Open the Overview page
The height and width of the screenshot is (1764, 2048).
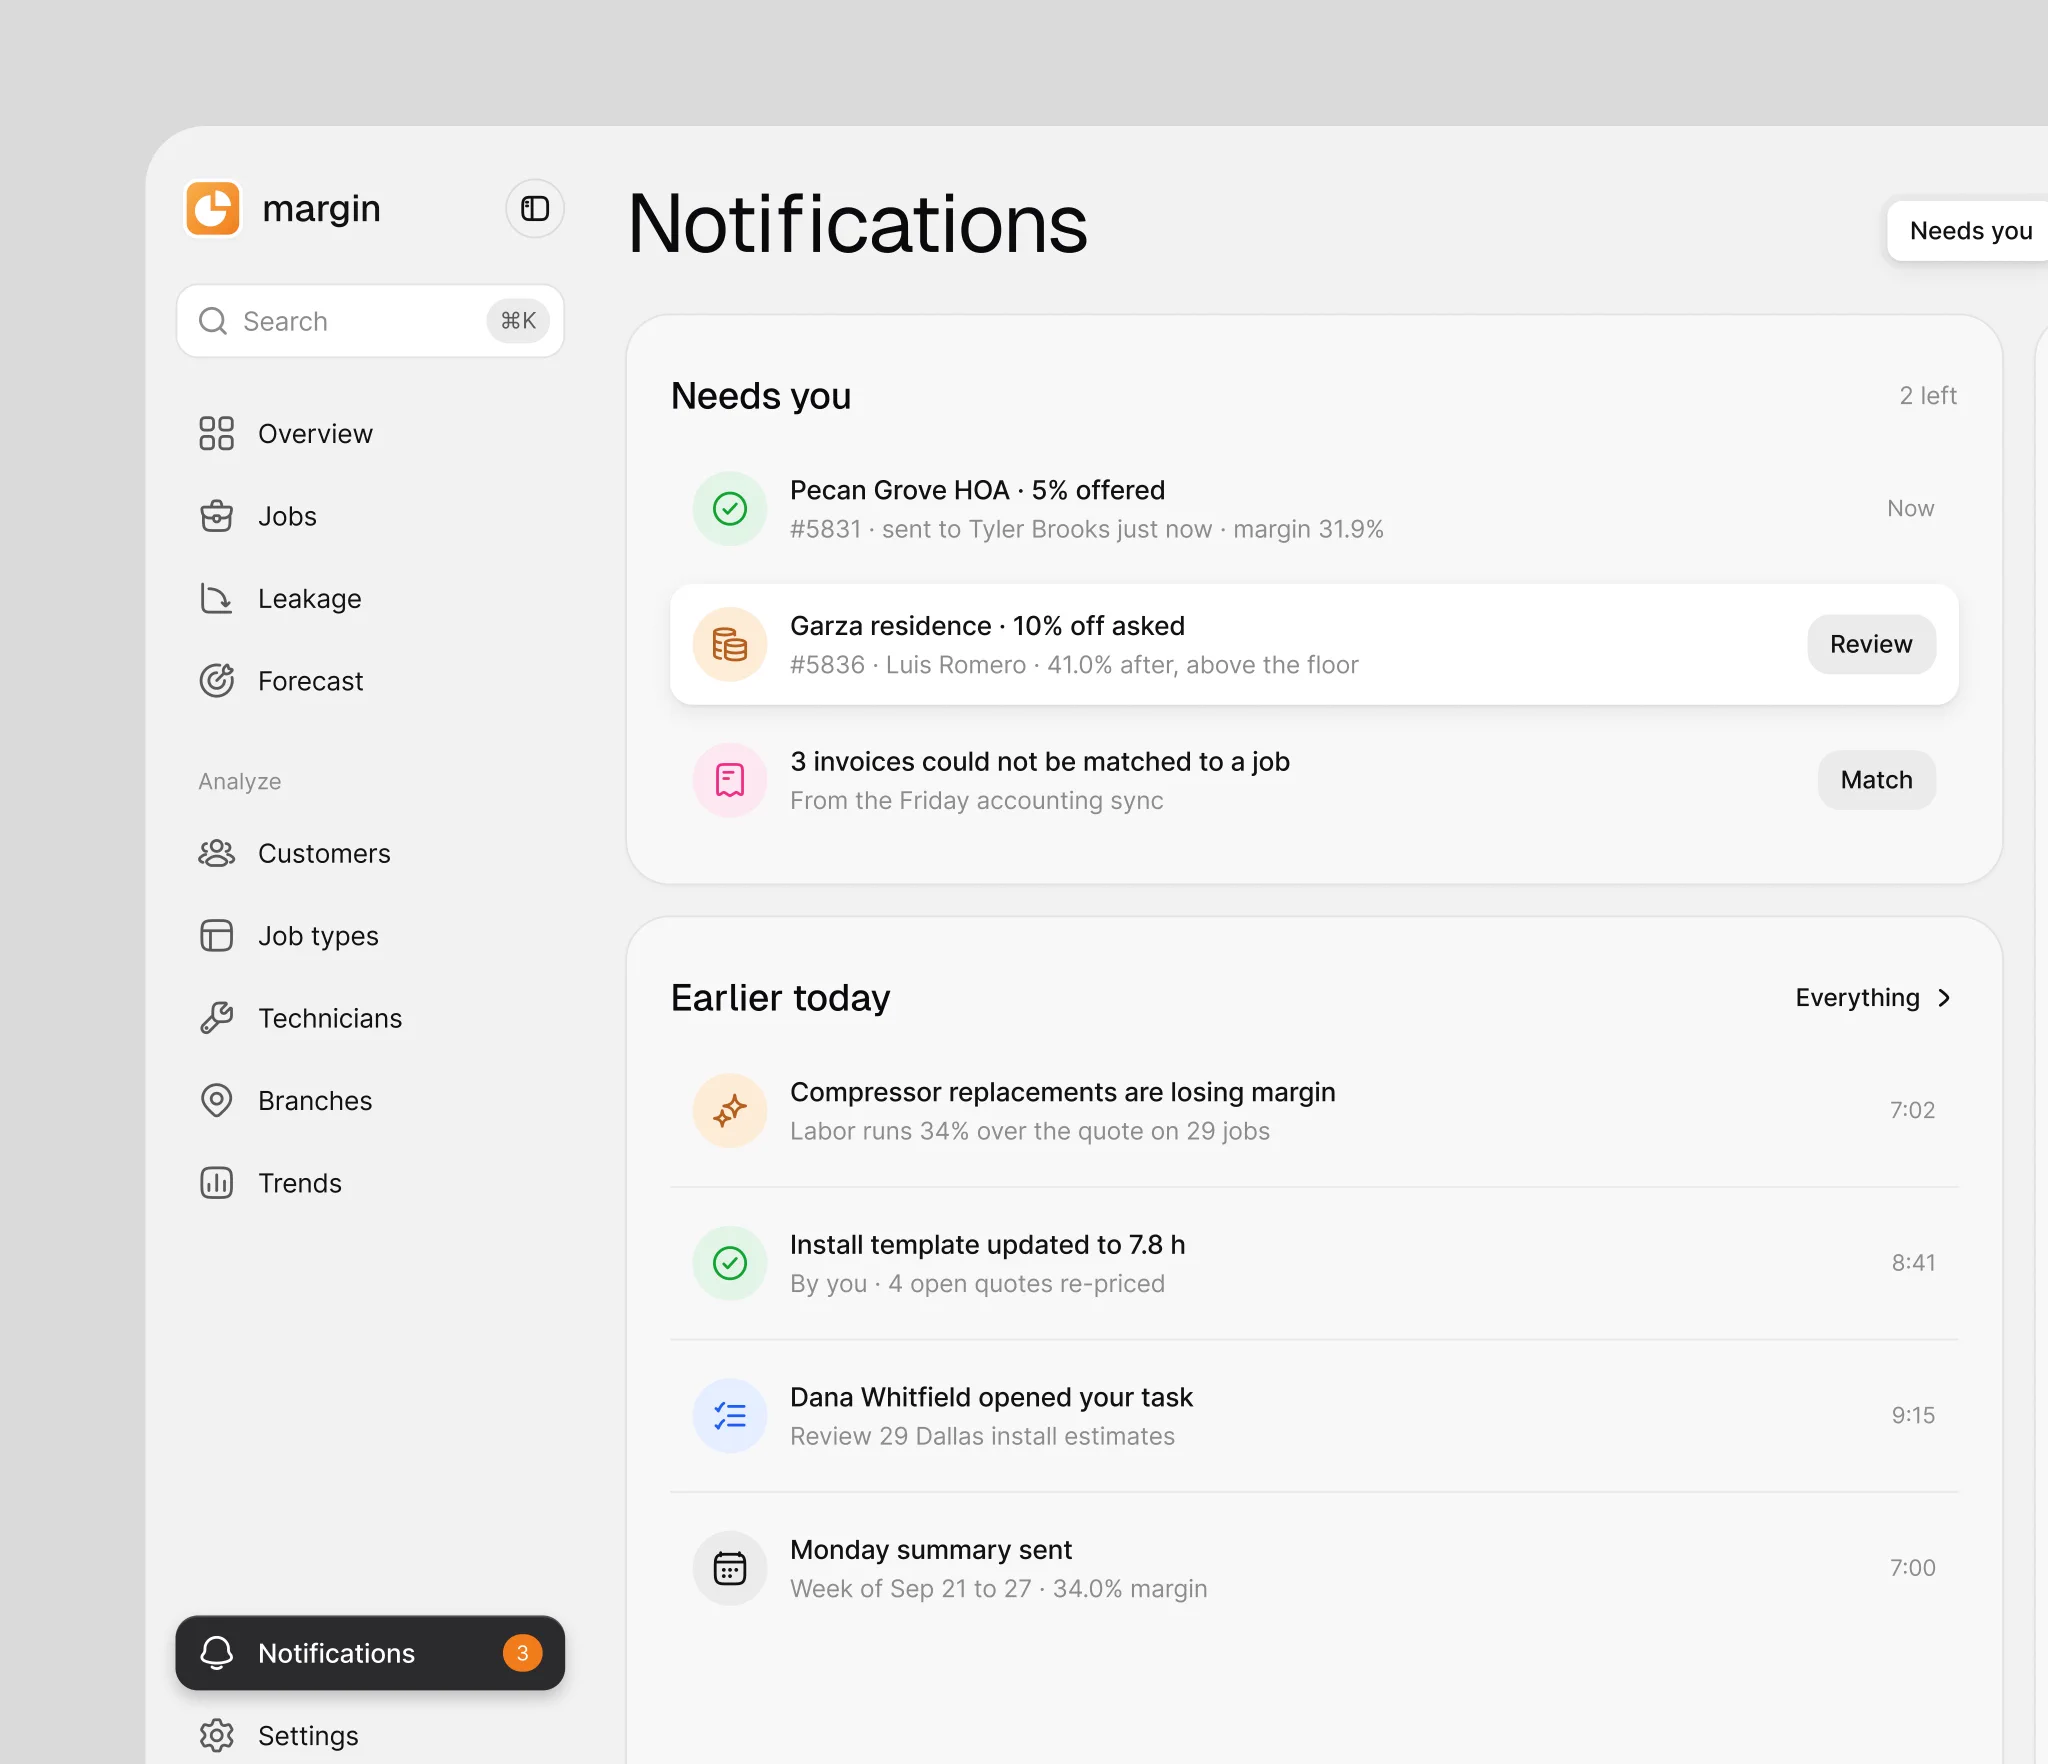pyautogui.click(x=370, y=434)
